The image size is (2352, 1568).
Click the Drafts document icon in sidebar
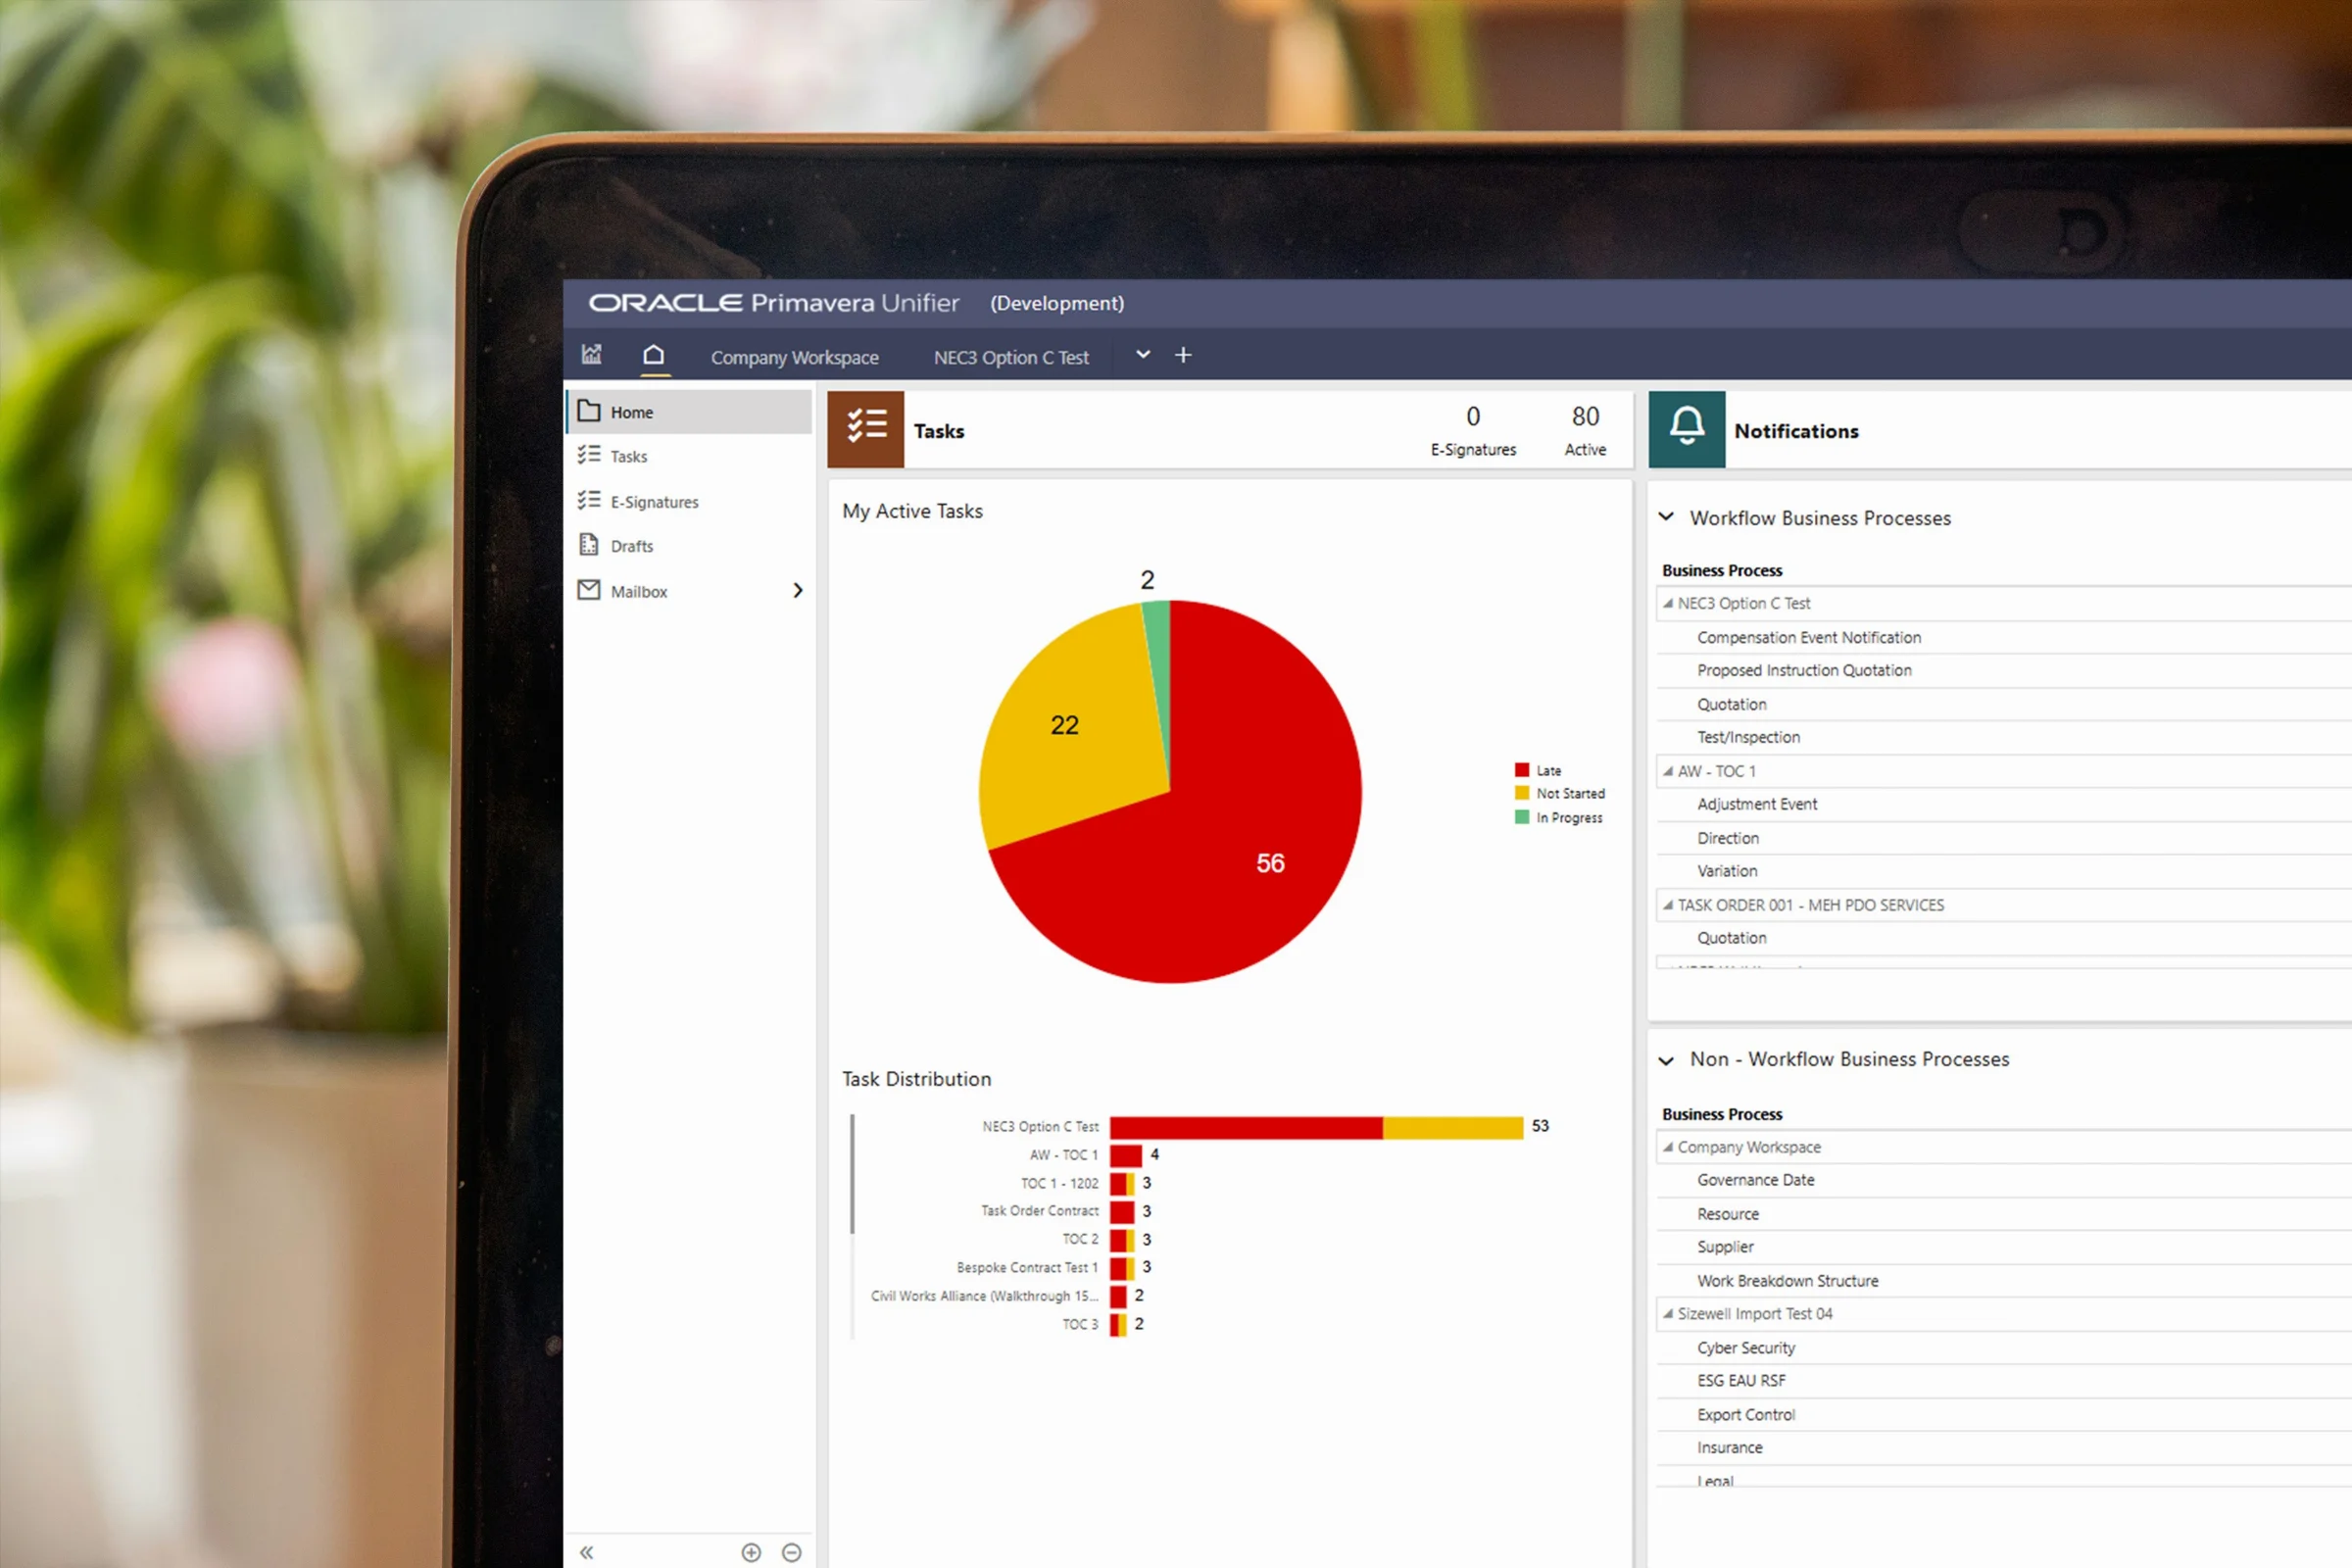point(589,545)
